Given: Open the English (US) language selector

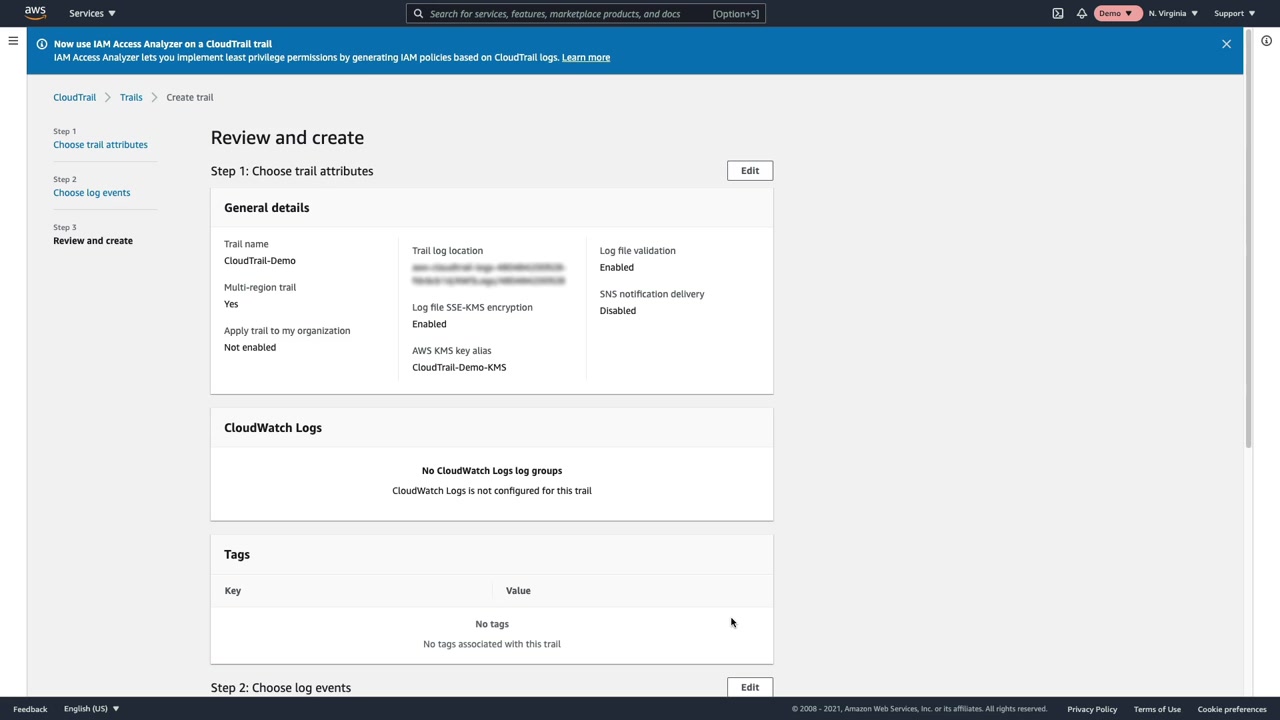Looking at the screenshot, I should [91, 709].
